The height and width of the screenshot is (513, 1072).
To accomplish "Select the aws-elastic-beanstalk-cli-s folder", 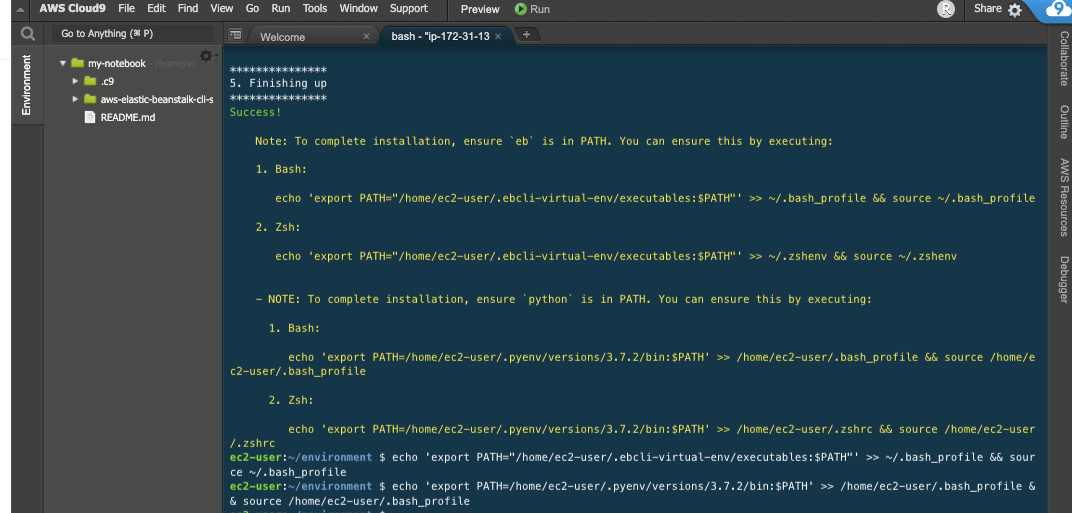I will [x=157, y=99].
